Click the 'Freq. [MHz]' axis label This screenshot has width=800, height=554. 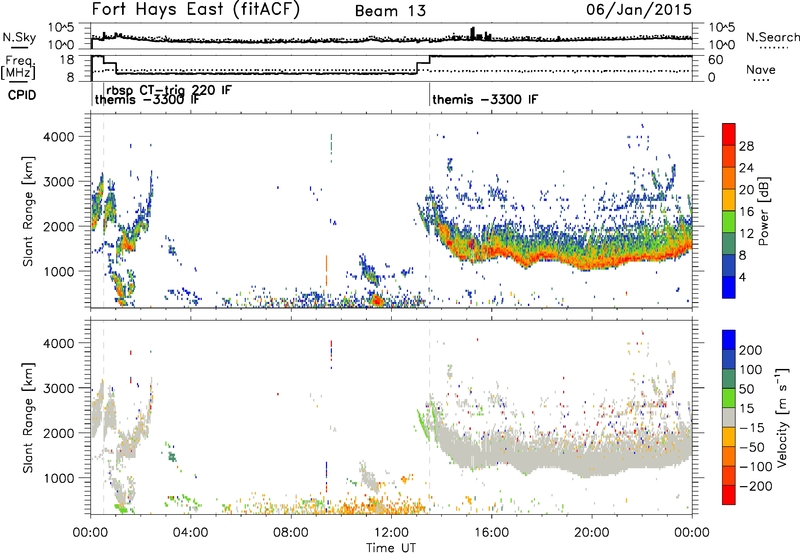click(18, 67)
